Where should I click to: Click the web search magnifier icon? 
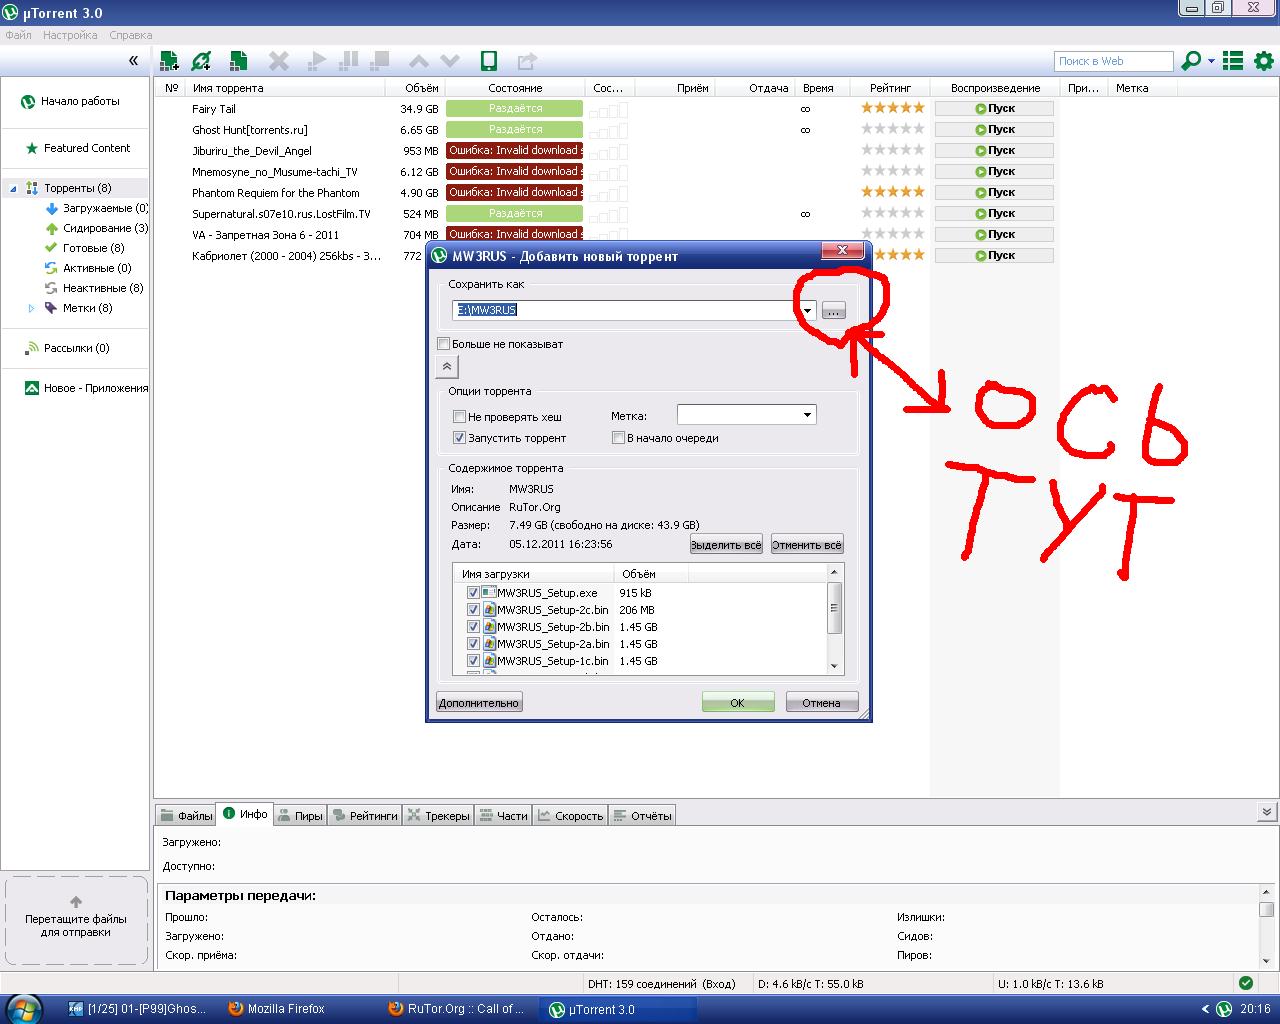pyautogui.click(x=1191, y=61)
